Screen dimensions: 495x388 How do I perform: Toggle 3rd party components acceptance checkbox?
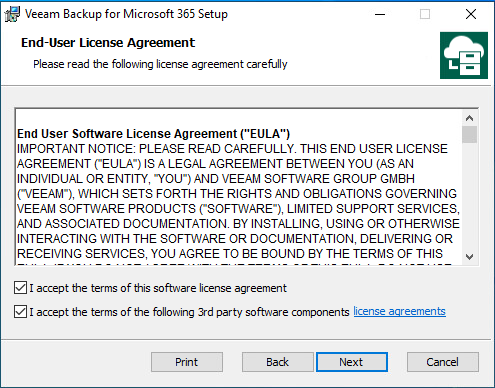click(x=20, y=312)
